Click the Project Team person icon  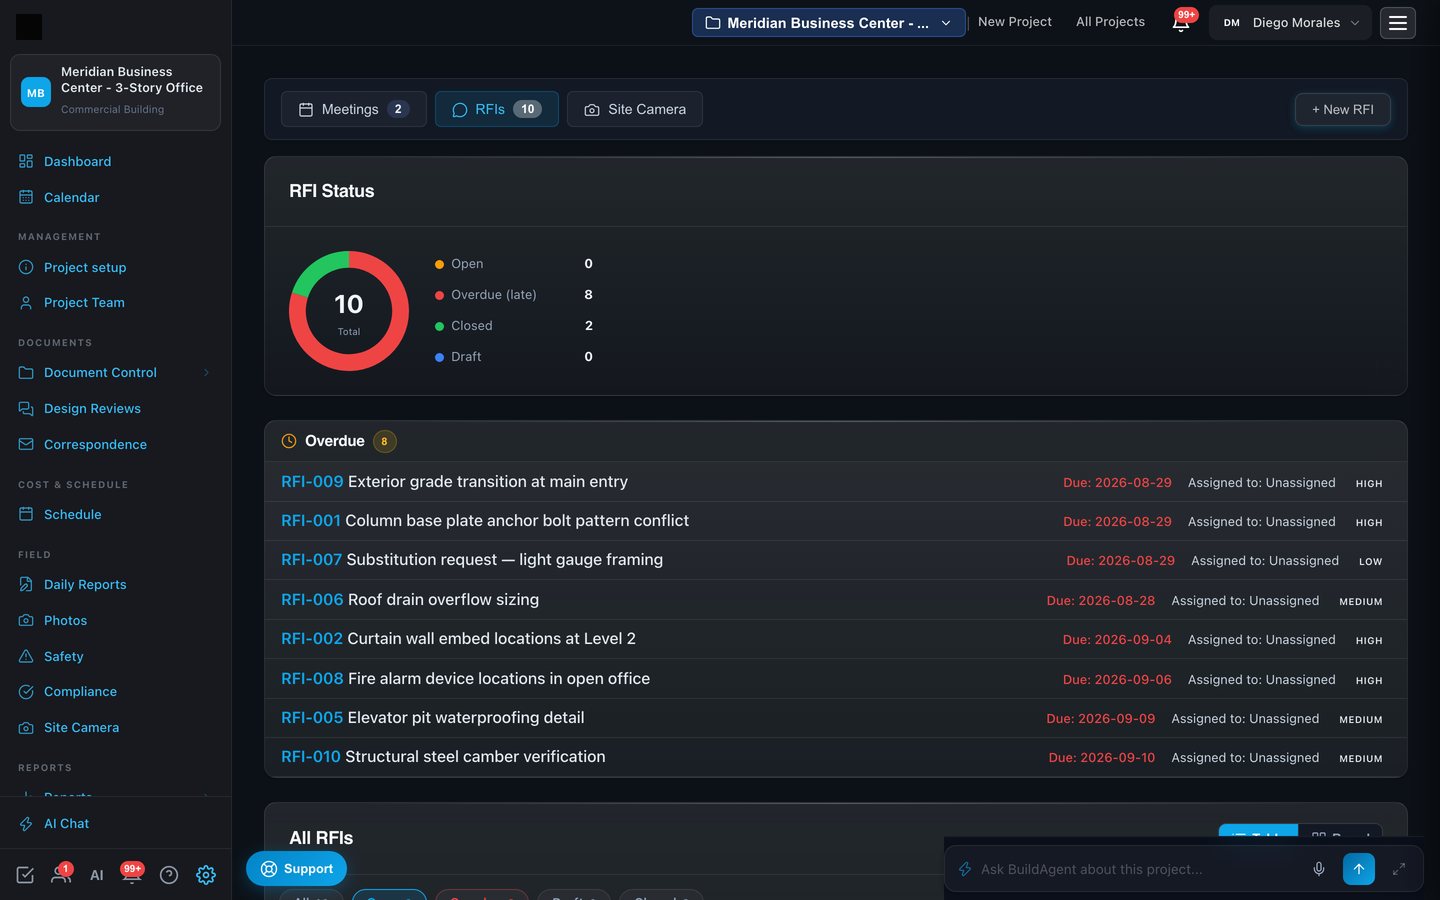coord(26,302)
